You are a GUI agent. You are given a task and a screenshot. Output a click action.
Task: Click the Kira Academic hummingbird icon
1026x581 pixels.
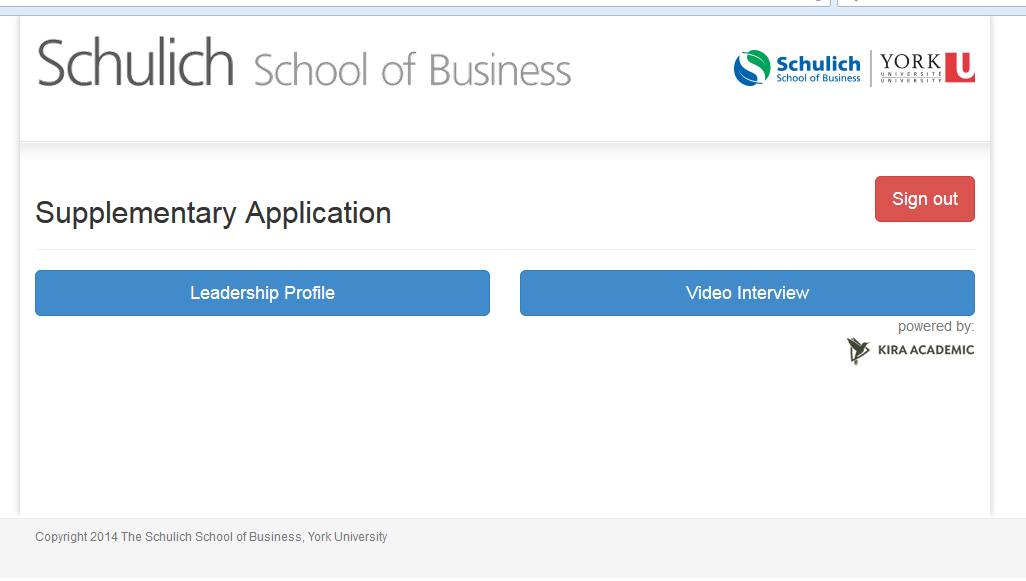click(858, 350)
